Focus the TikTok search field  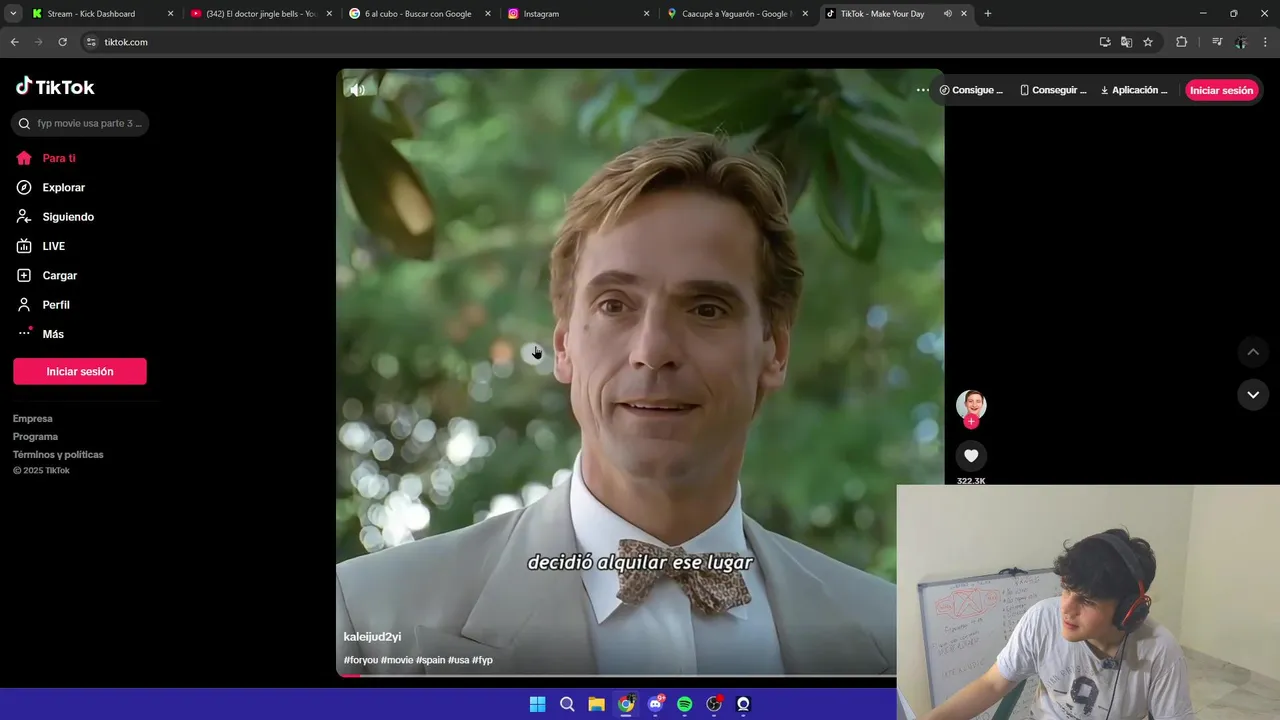coord(80,123)
